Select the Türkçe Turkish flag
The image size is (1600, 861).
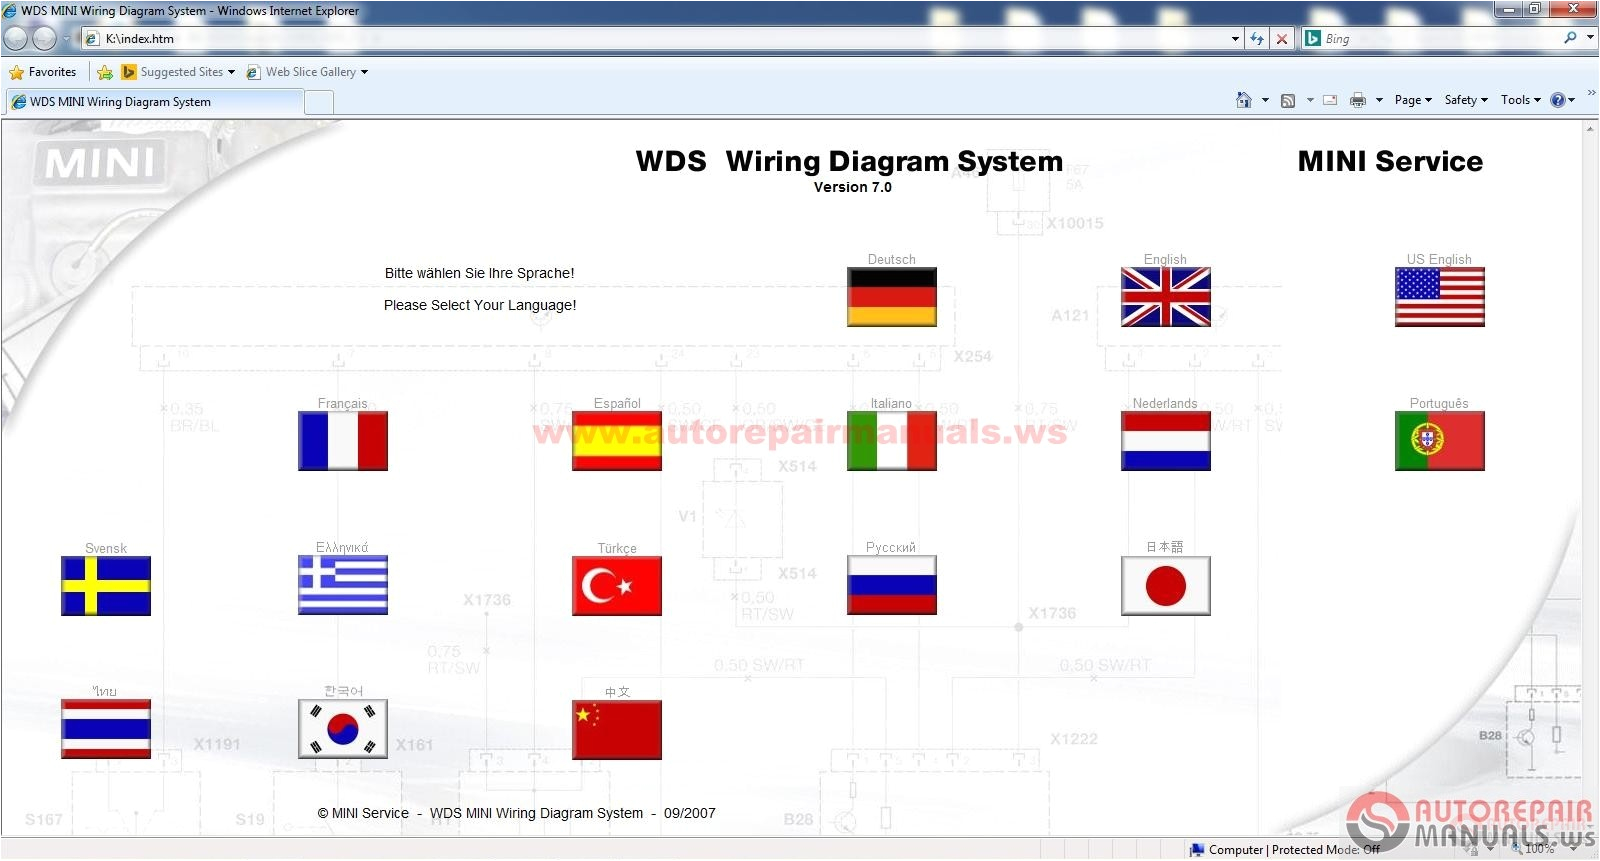(617, 586)
